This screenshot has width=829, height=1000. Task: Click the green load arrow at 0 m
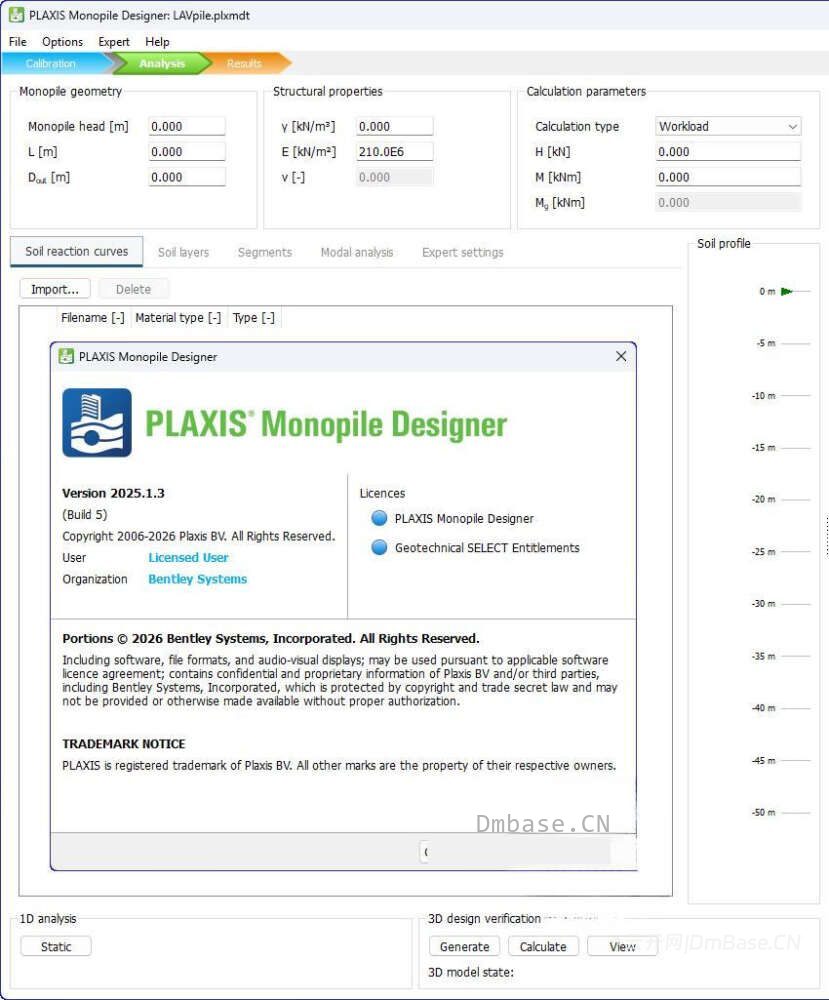[787, 291]
